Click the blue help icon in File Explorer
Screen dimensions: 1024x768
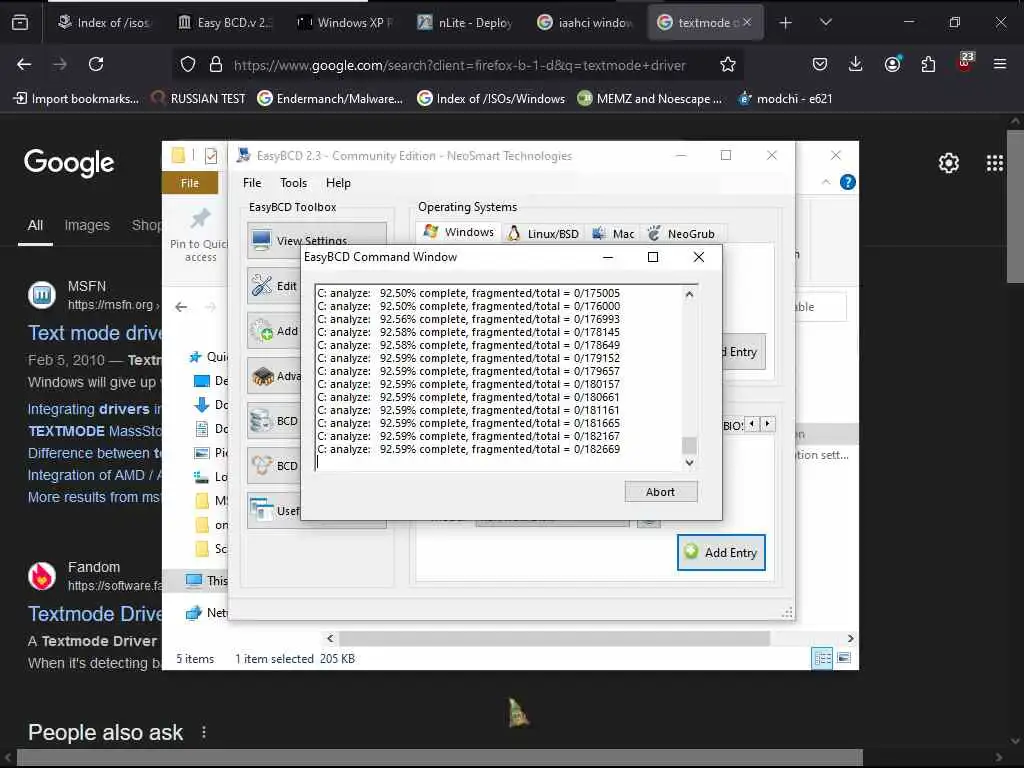point(848,182)
